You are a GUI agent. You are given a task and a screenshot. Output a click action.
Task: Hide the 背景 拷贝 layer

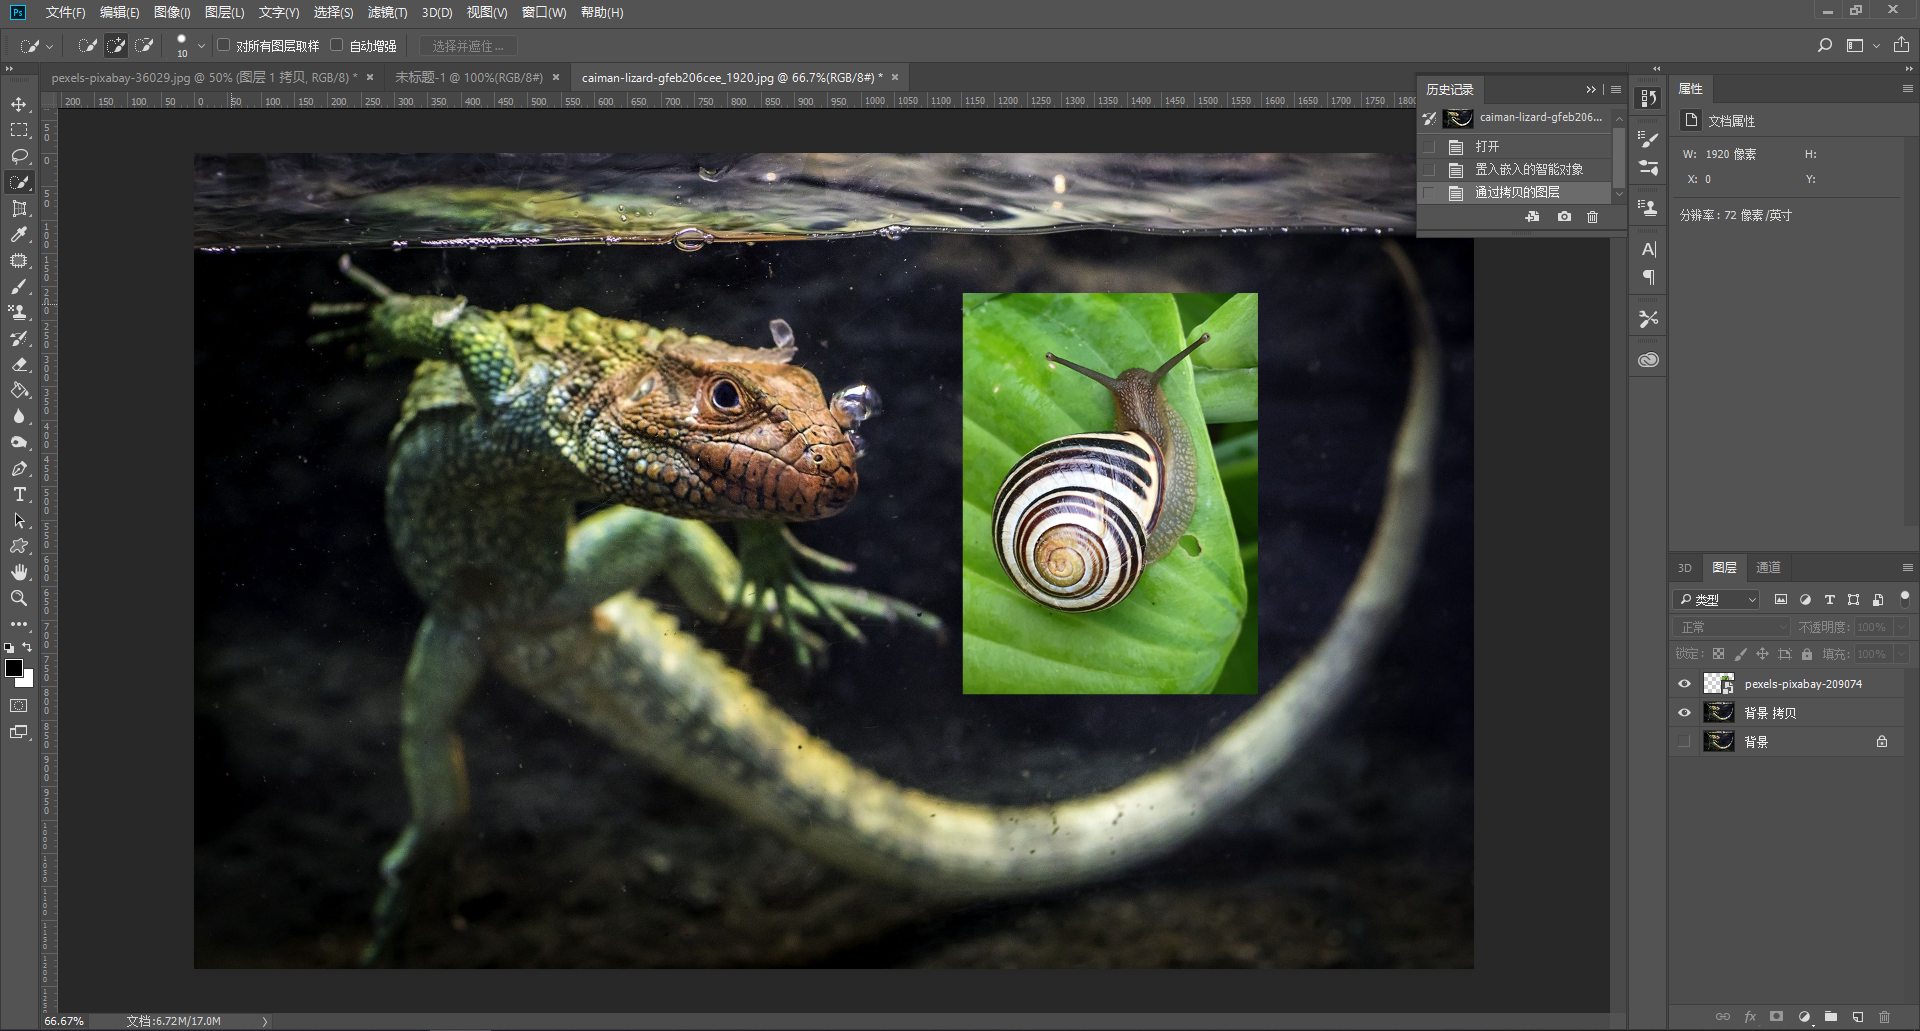click(x=1684, y=713)
